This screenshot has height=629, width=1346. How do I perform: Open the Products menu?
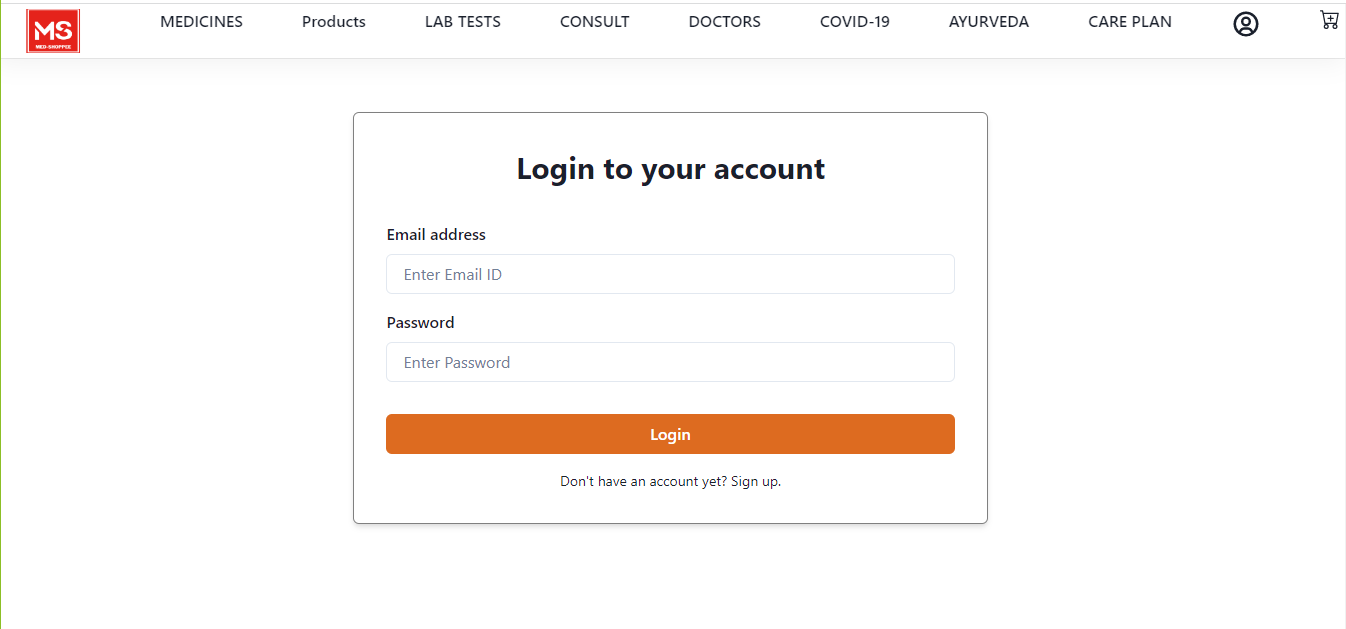point(333,21)
